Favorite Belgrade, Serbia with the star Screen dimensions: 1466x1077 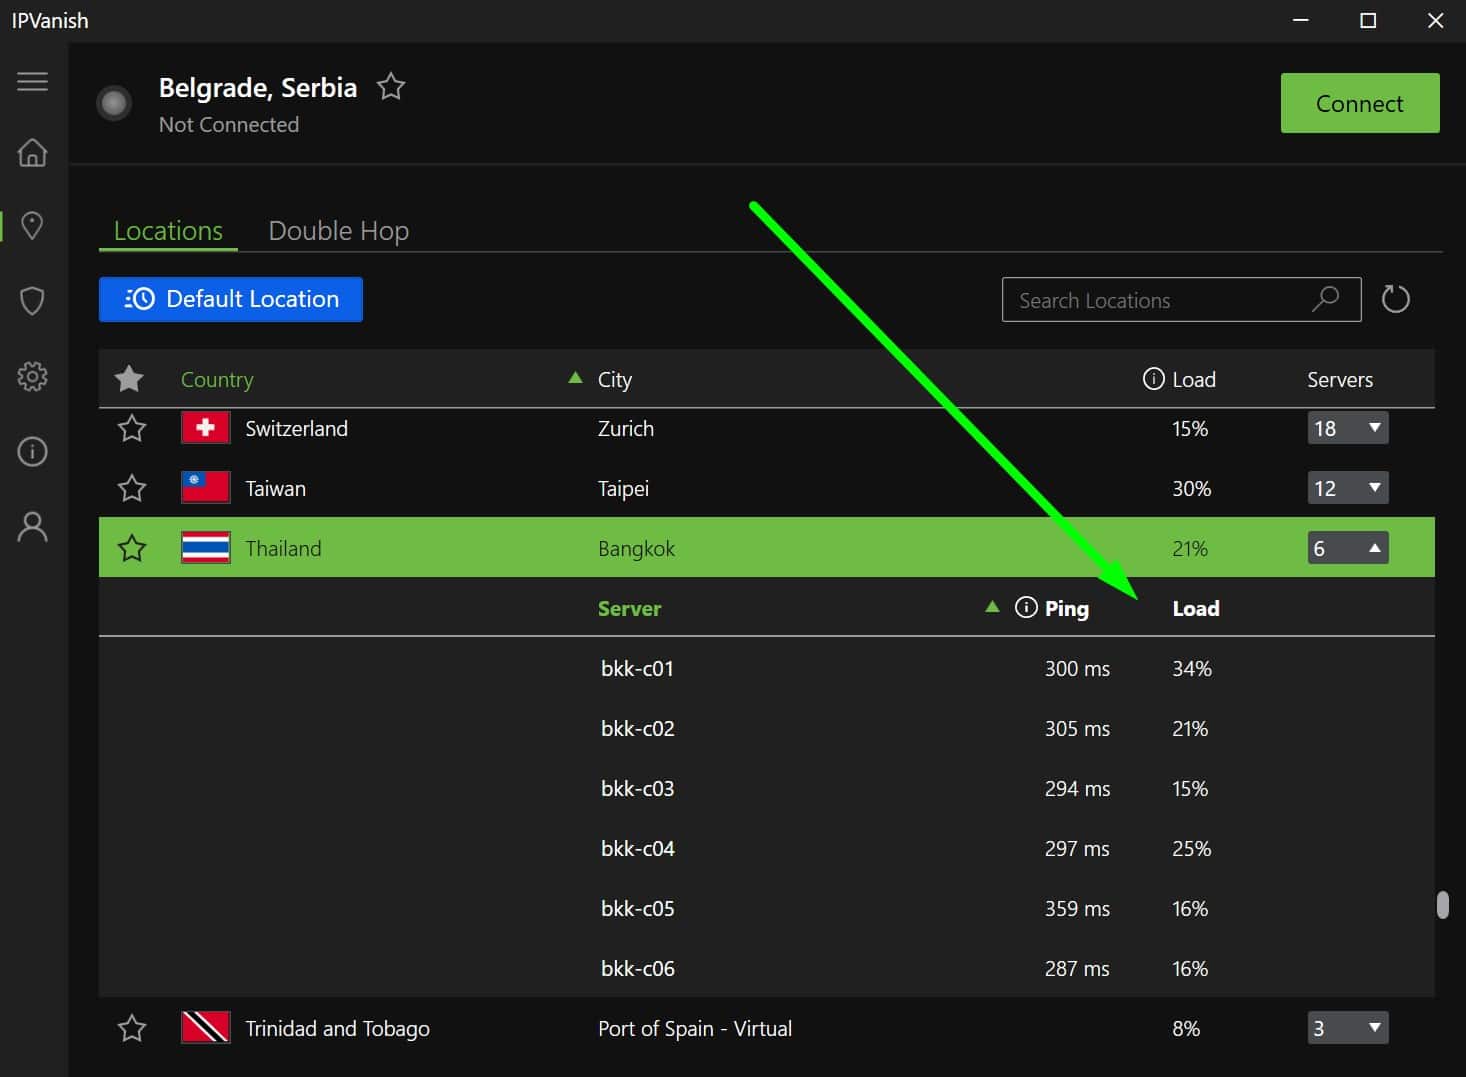coord(391,87)
